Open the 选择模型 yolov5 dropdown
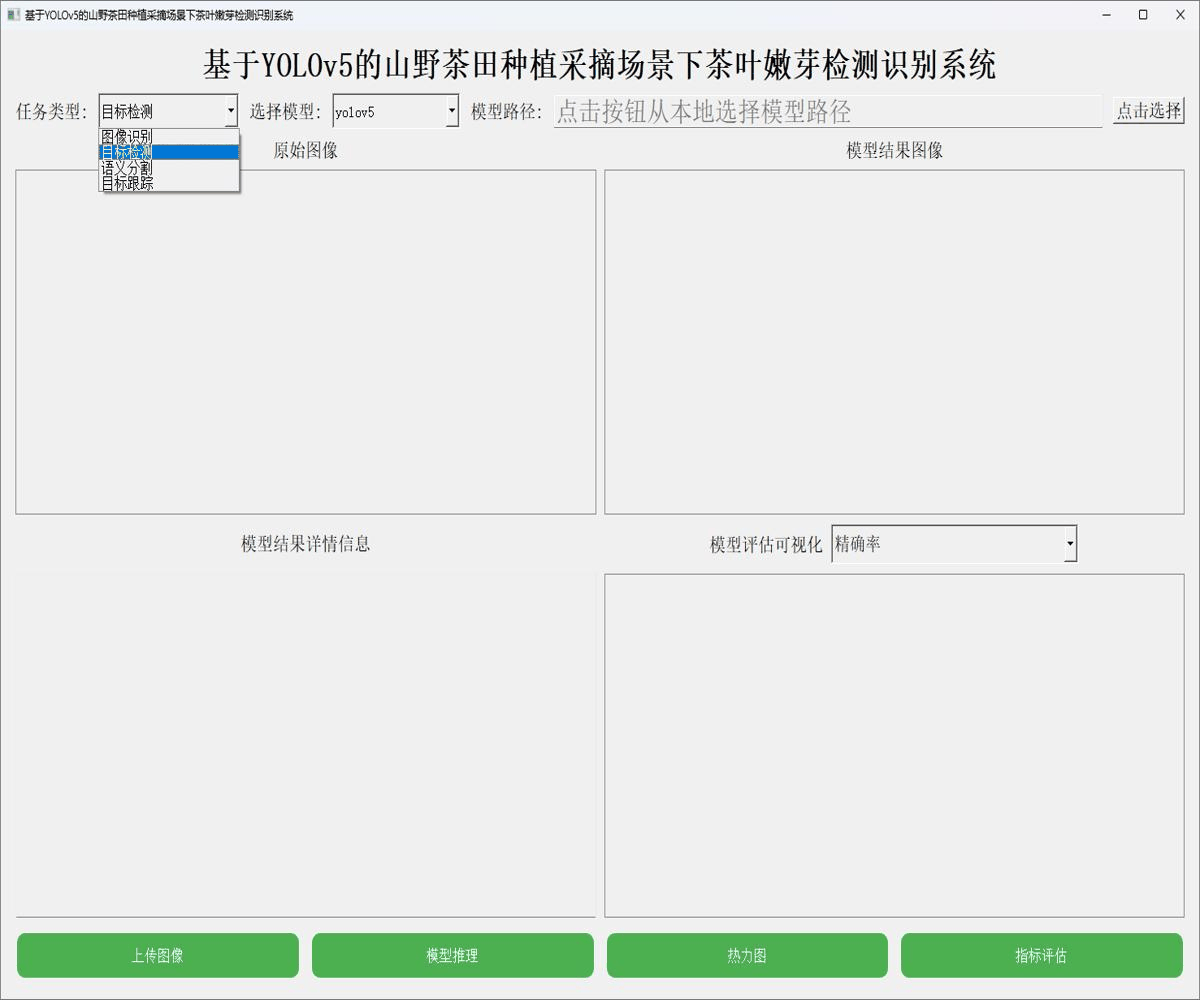 396,111
